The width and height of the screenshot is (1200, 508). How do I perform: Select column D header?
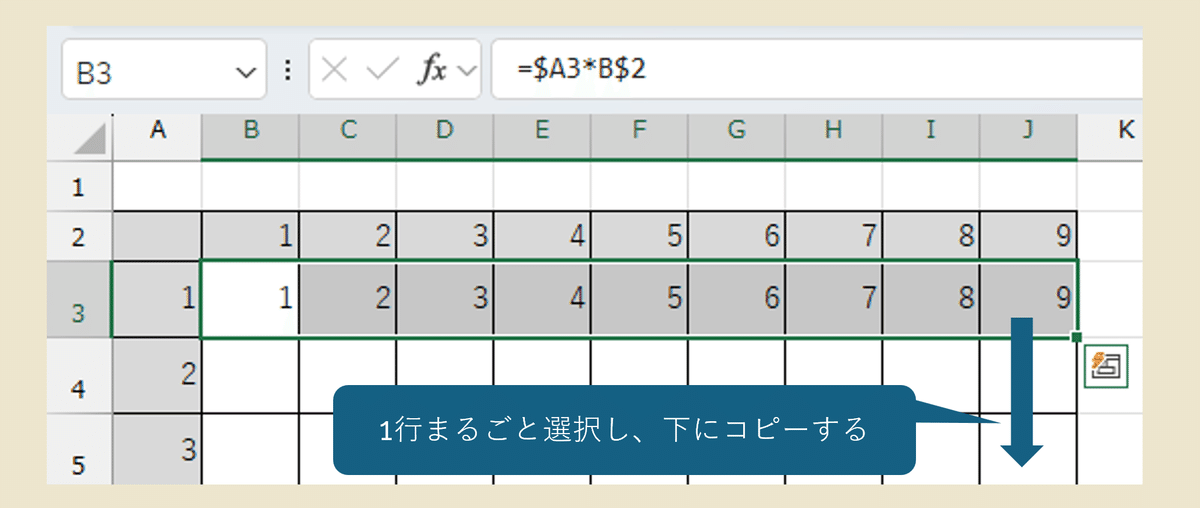[x=444, y=136]
